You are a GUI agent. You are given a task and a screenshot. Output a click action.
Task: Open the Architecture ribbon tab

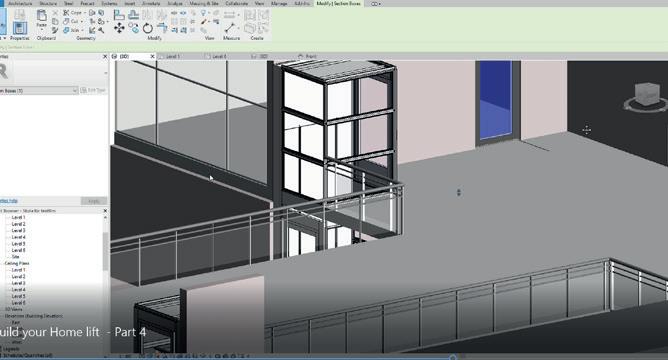20,3
